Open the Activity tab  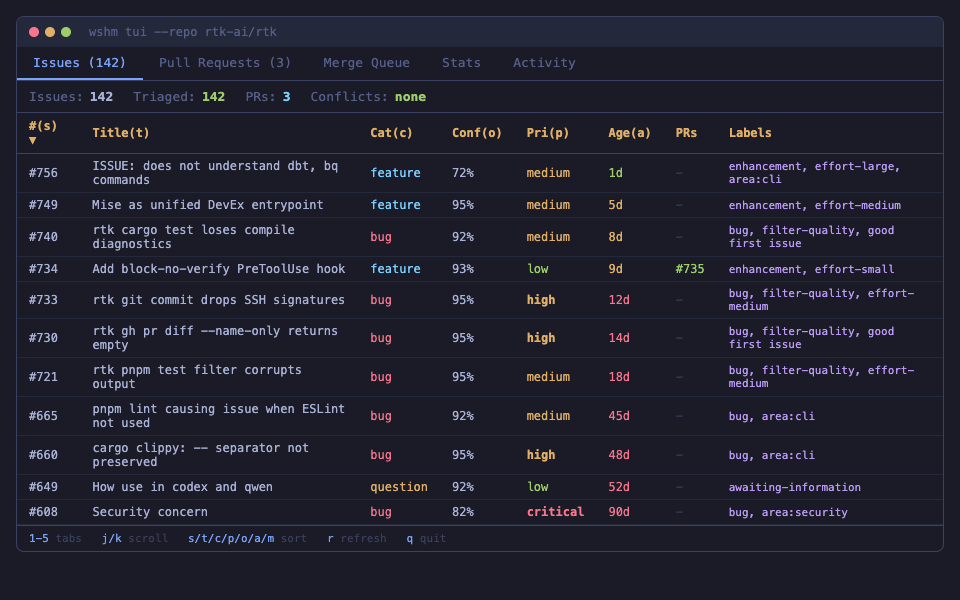(x=544, y=62)
